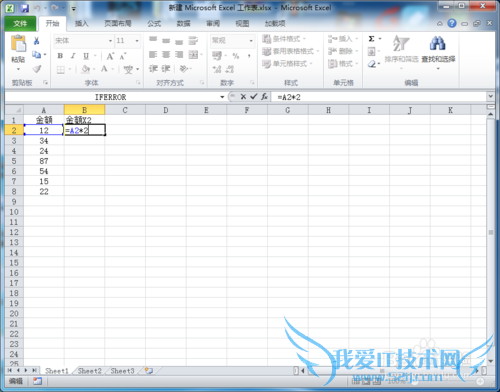500x392 pixels.
Task: Click the Clear eraser icon
Action: pyautogui.click(x=372, y=64)
